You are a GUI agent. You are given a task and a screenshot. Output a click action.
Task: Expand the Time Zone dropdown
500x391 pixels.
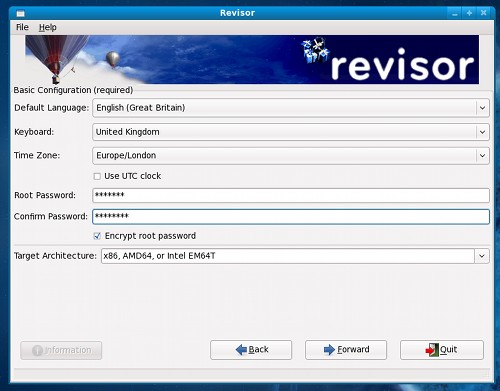482,155
